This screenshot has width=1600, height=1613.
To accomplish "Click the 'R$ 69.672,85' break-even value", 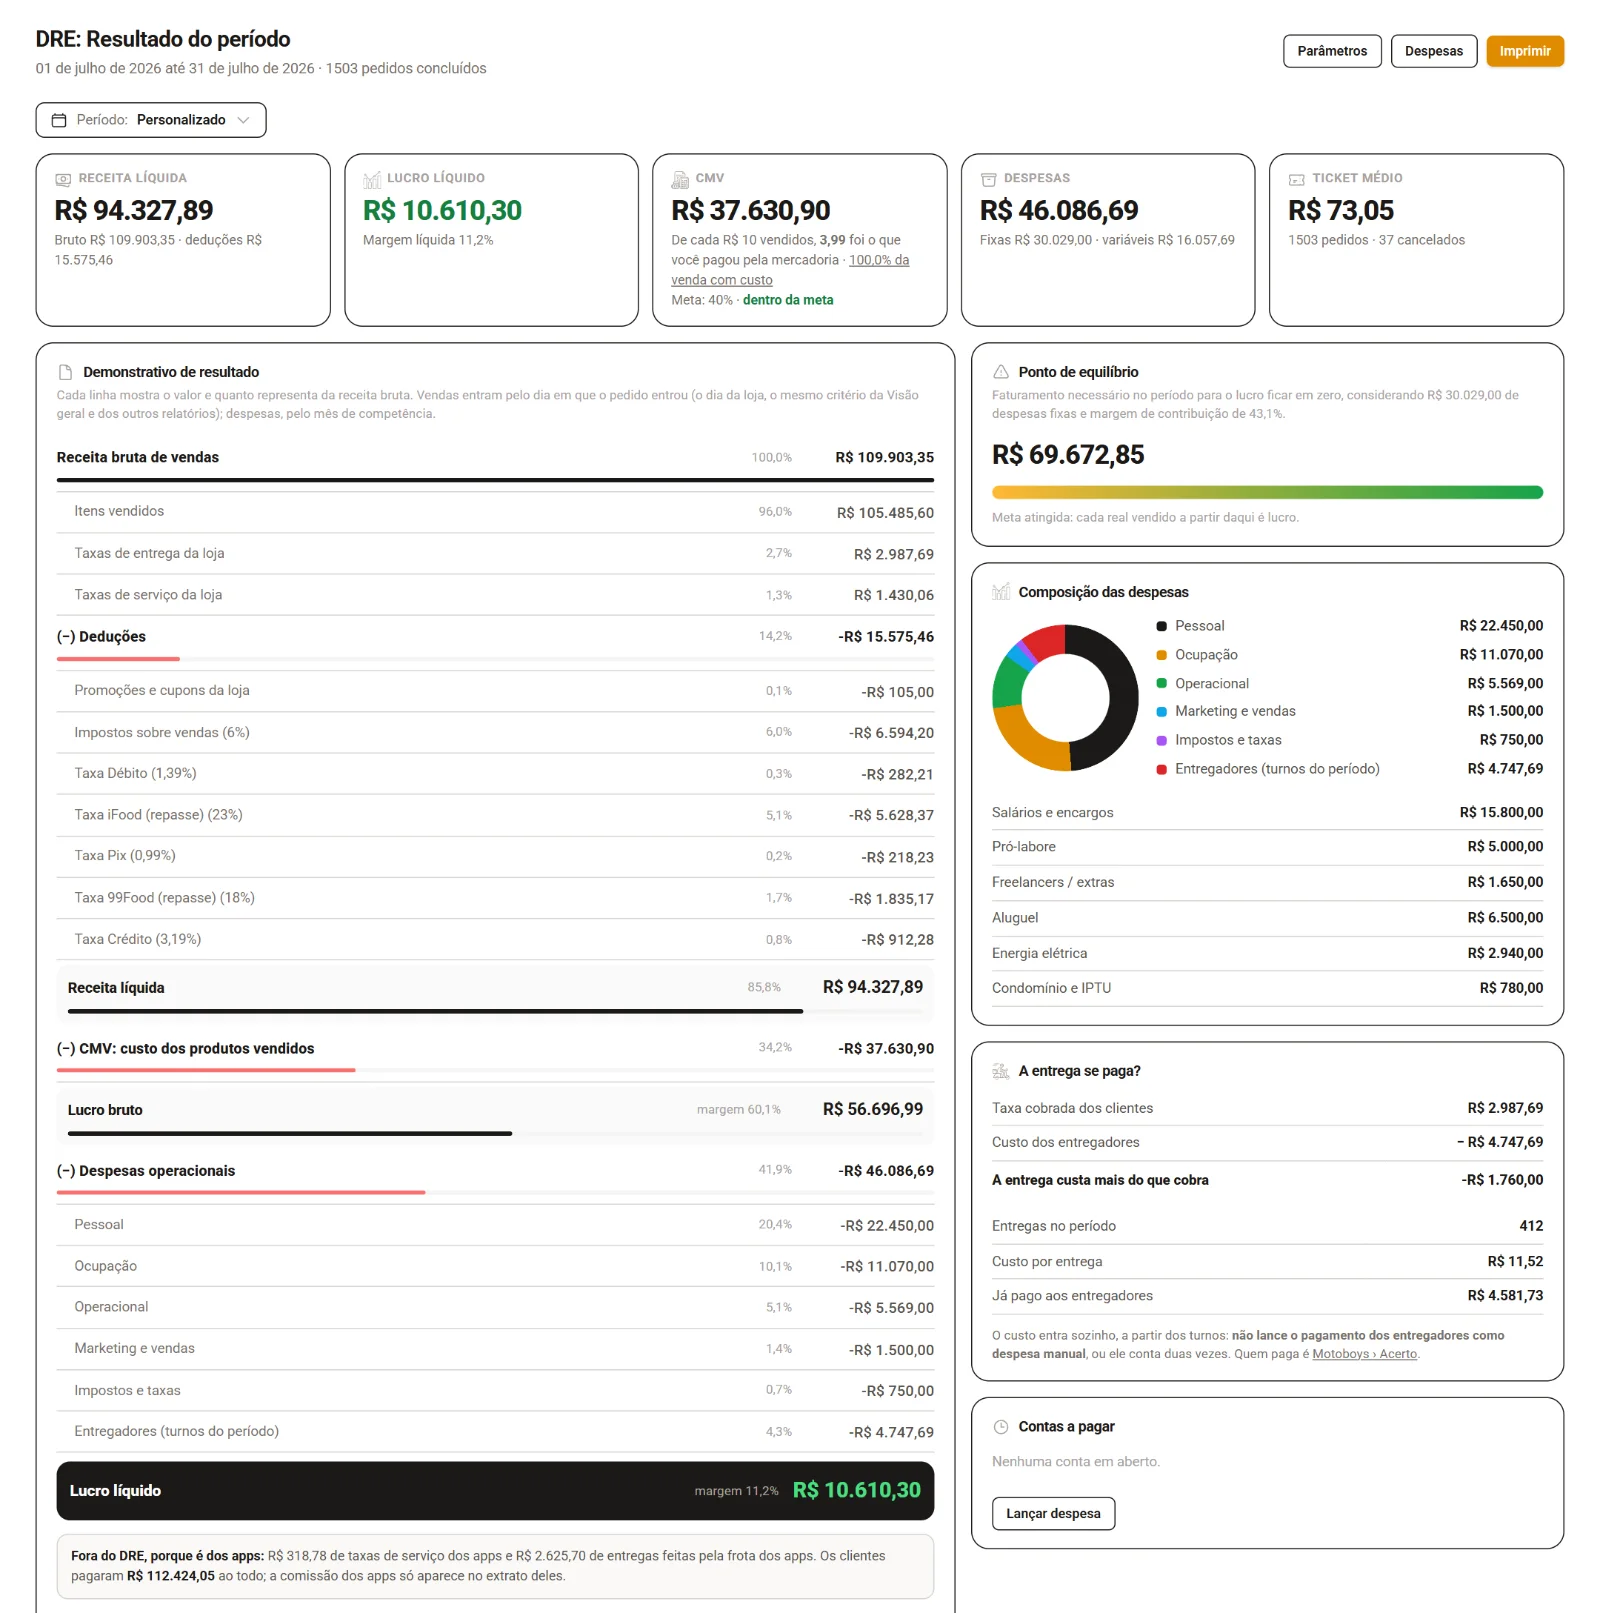I will (1068, 456).
